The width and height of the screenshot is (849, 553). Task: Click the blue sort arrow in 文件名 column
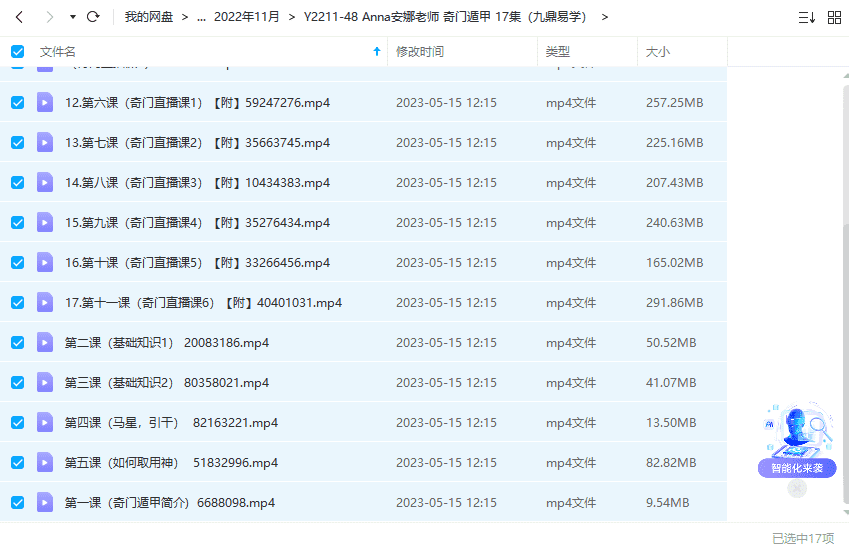[x=376, y=51]
